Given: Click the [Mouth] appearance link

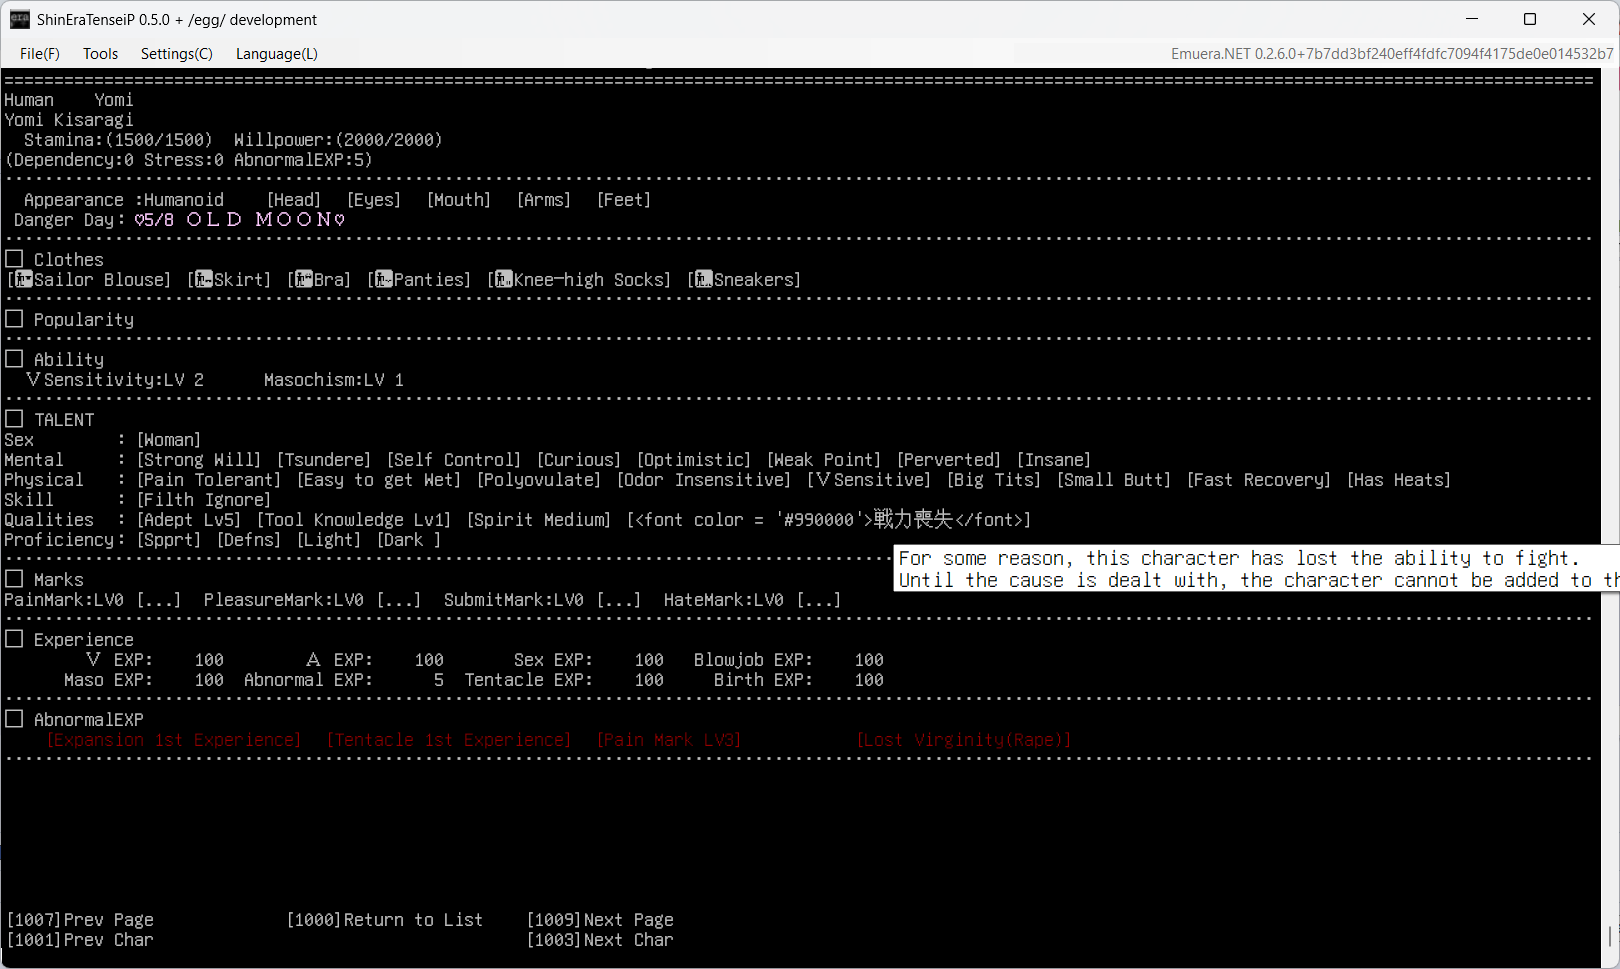Looking at the screenshot, I should (x=459, y=200).
